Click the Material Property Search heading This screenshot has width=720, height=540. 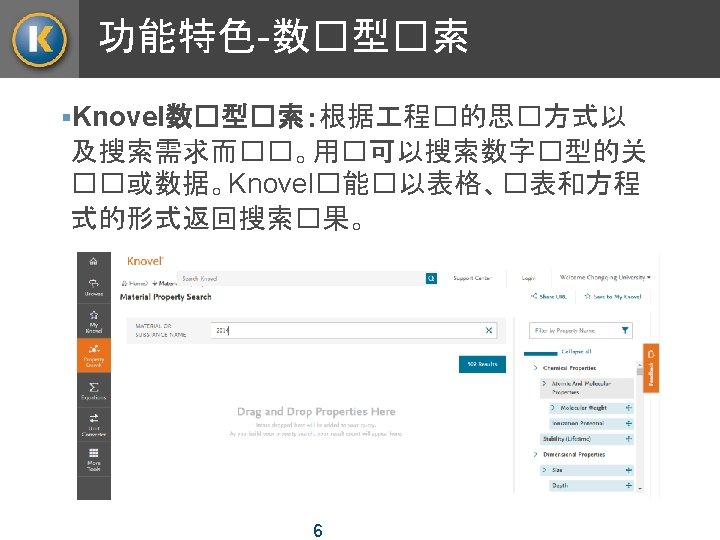click(x=166, y=297)
